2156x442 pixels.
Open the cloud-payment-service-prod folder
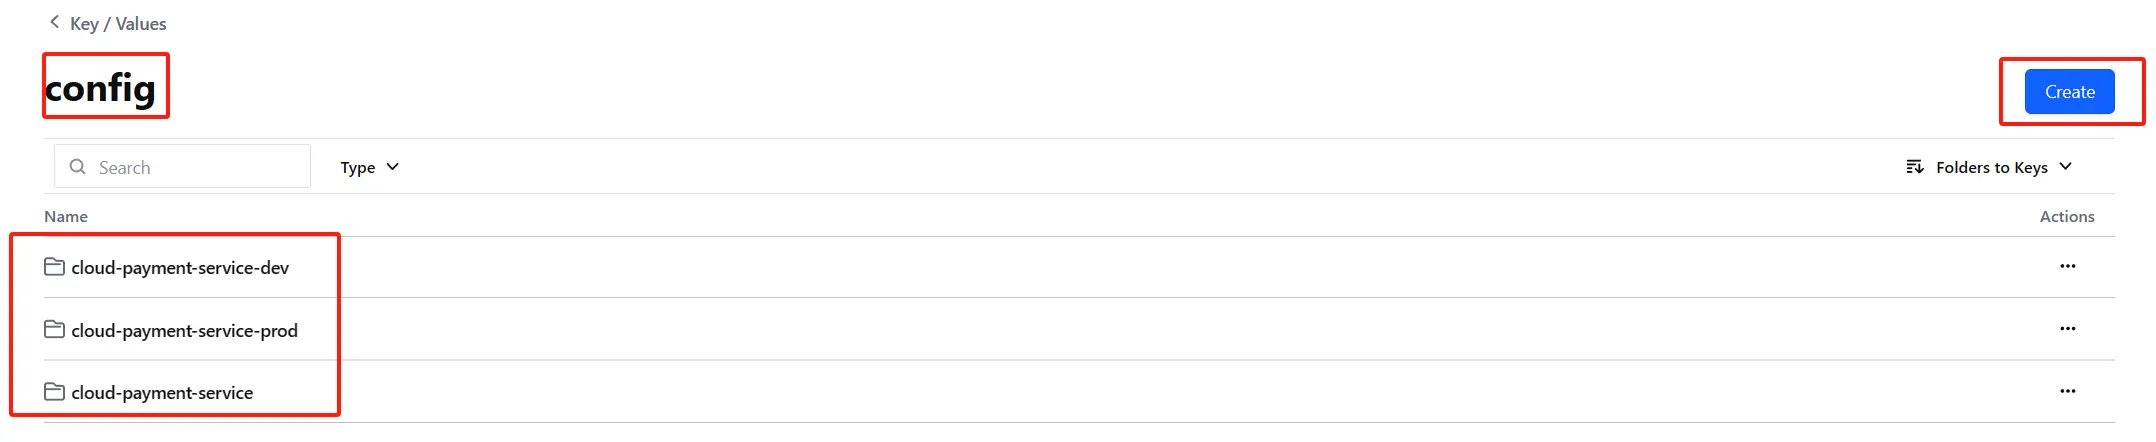[184, 331]
